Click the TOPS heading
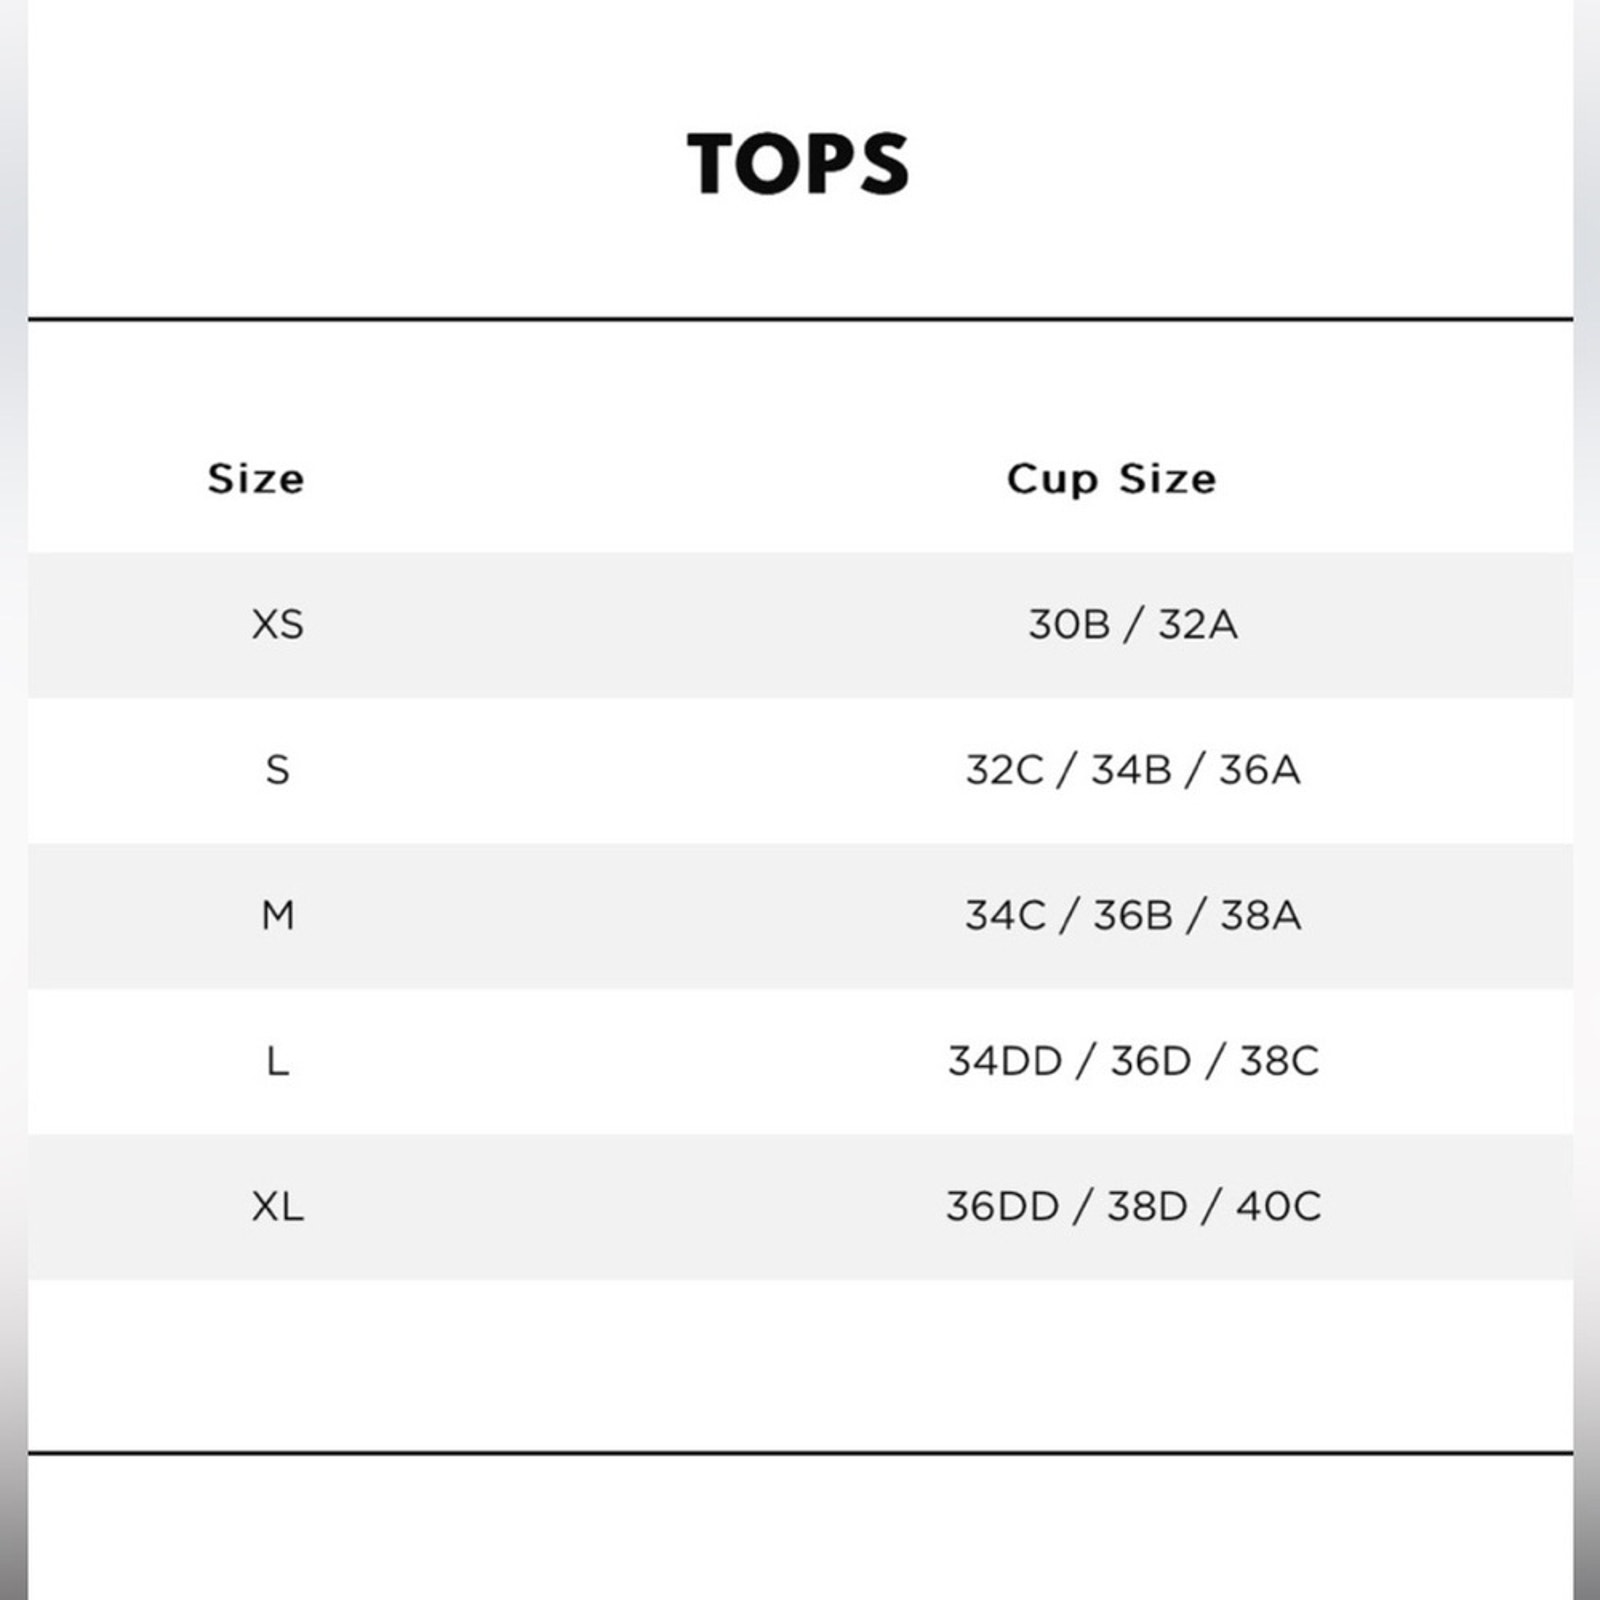This screenshot has width=1600, height=1600. pos(798,163)
